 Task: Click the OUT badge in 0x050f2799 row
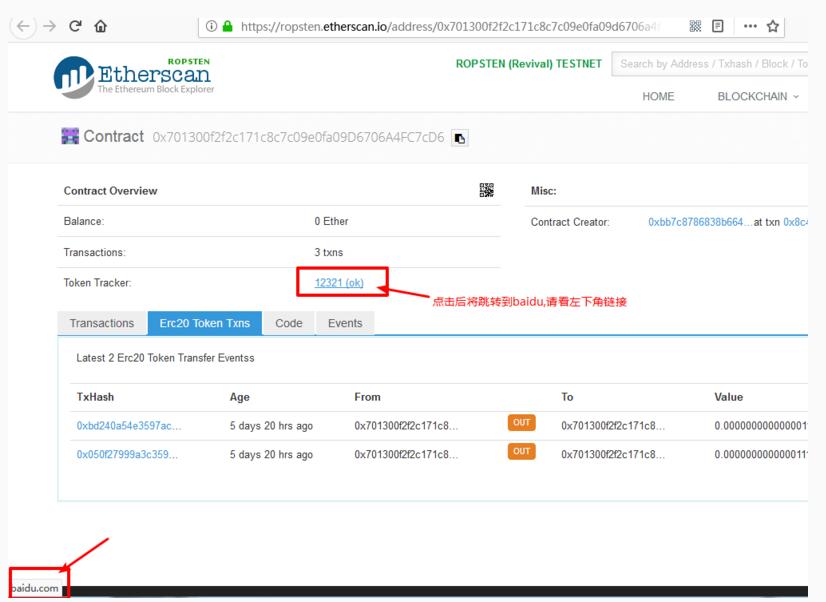point(522,451)
